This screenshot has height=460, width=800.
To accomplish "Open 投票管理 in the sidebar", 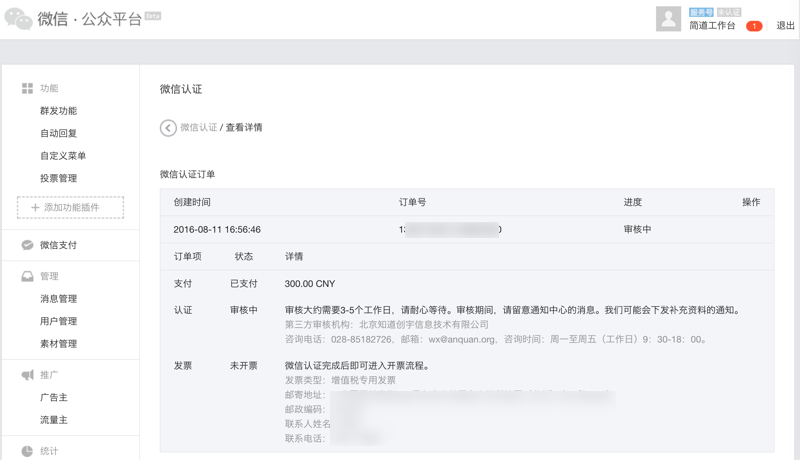I will point(58,178).
